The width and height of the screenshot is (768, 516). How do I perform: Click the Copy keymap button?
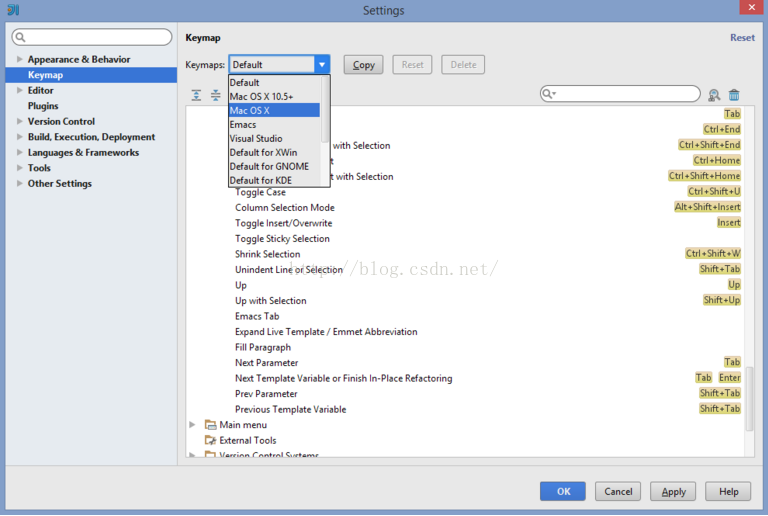363,65
